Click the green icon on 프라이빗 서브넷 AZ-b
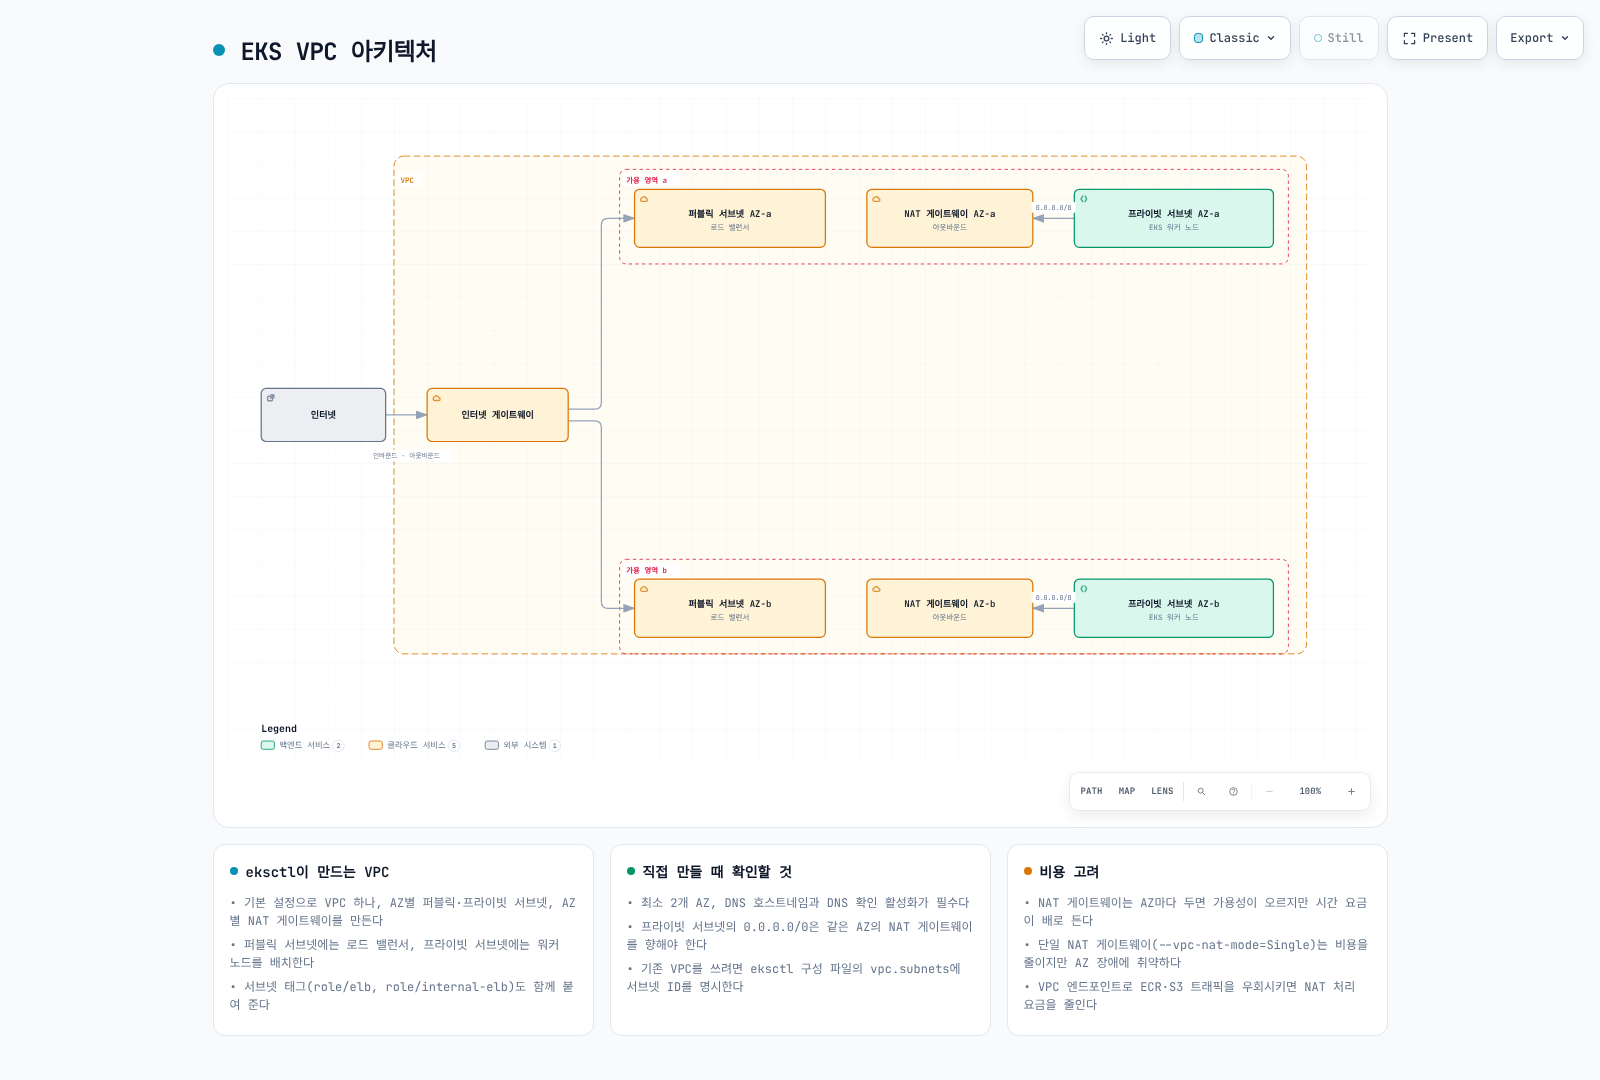Image resolution: width=1600 pixels, height=1080 pixels. [x=1084, y=589]
